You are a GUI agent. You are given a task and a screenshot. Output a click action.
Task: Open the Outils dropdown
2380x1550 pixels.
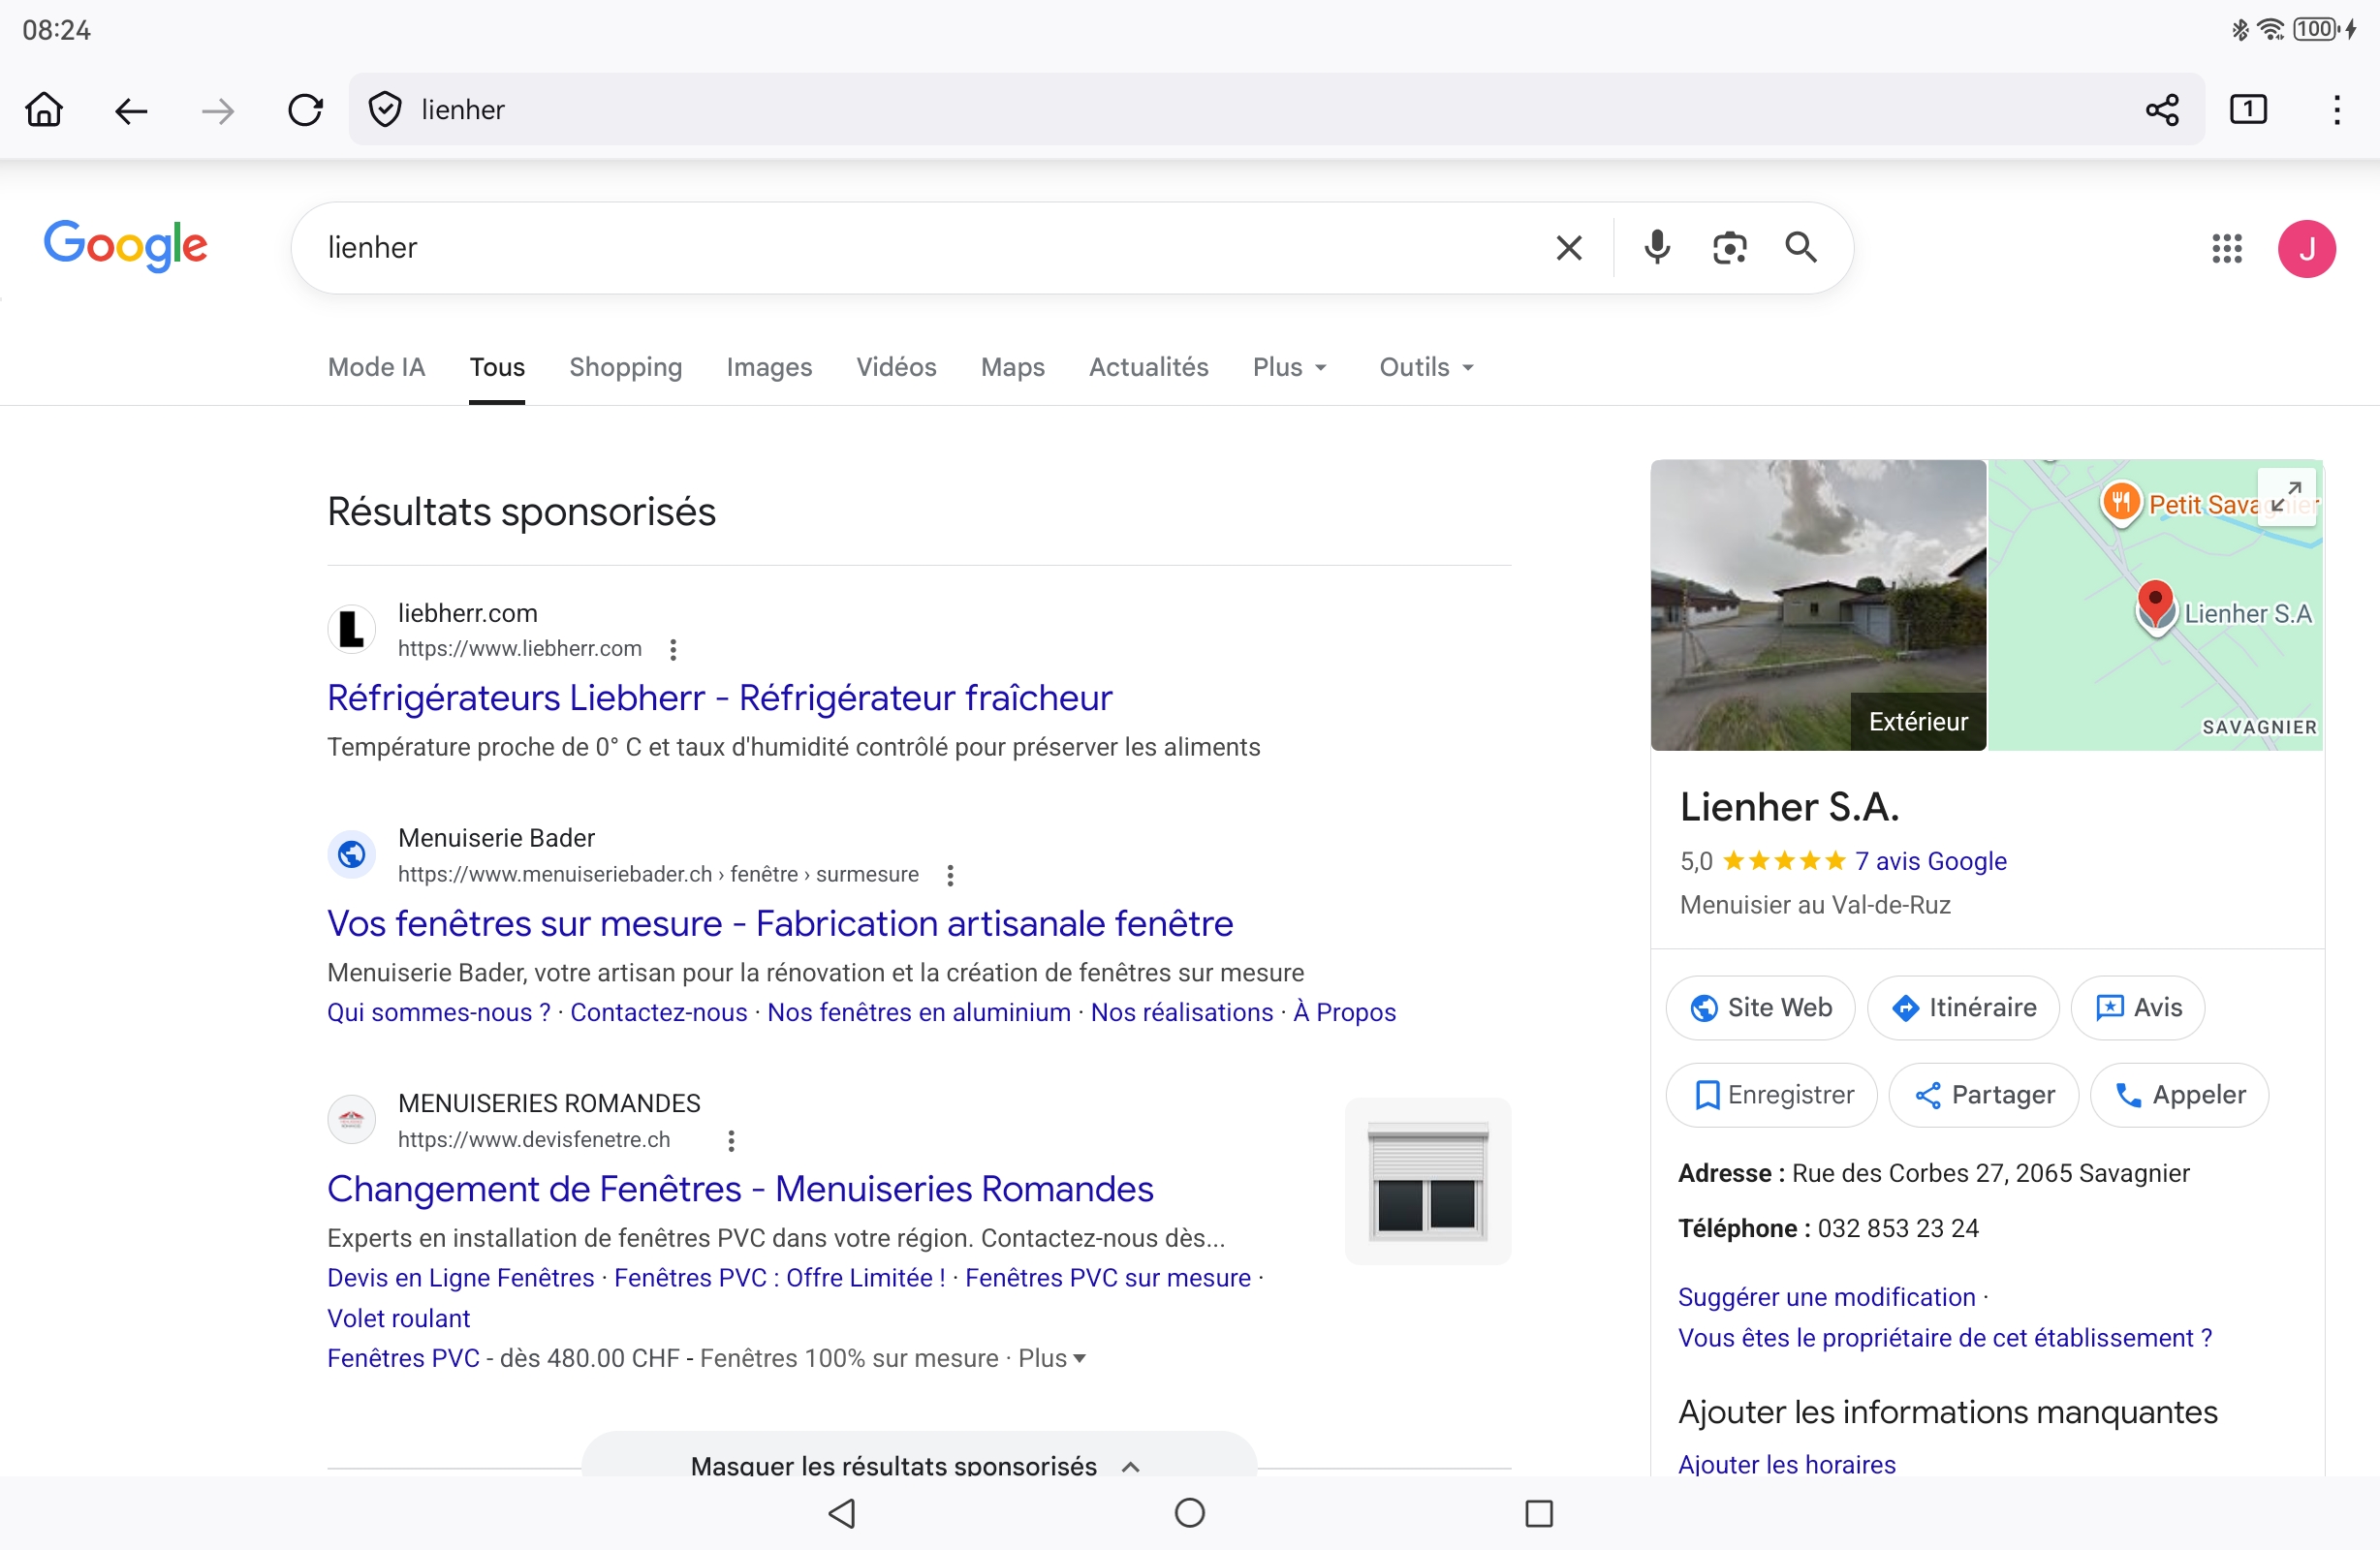coord(1426,367)
